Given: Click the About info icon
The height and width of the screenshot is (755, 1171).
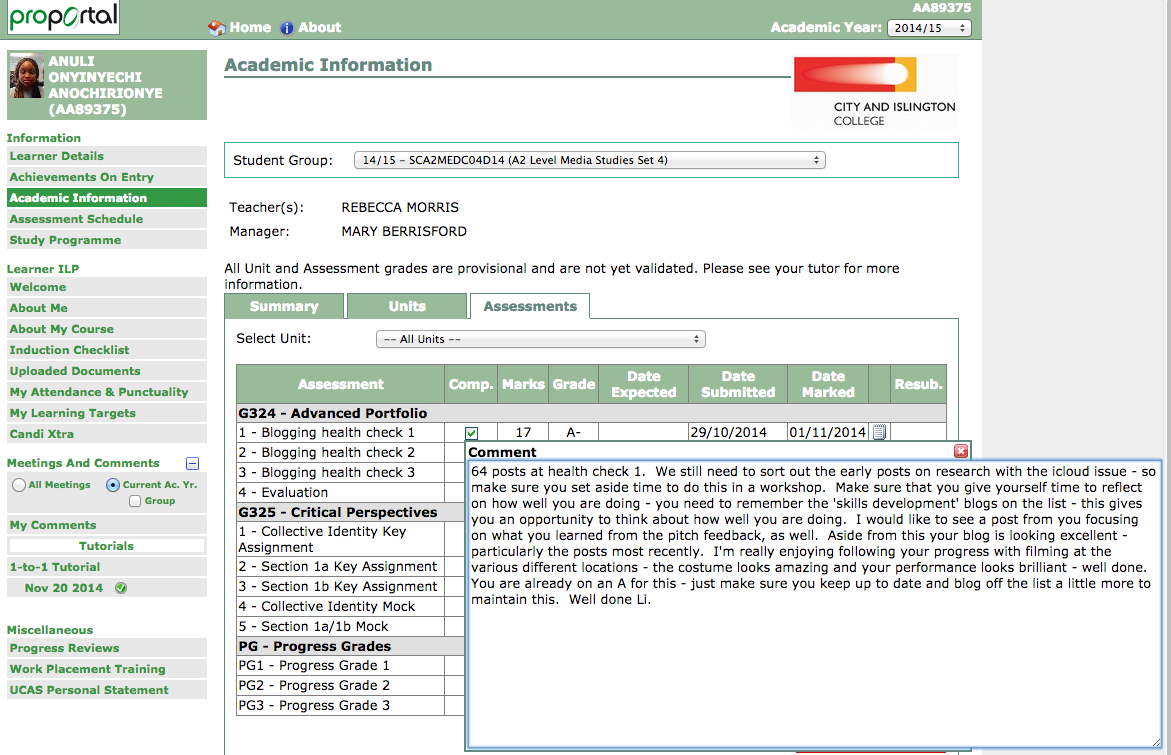Looking at the screenshot, I should click(287, 28).
